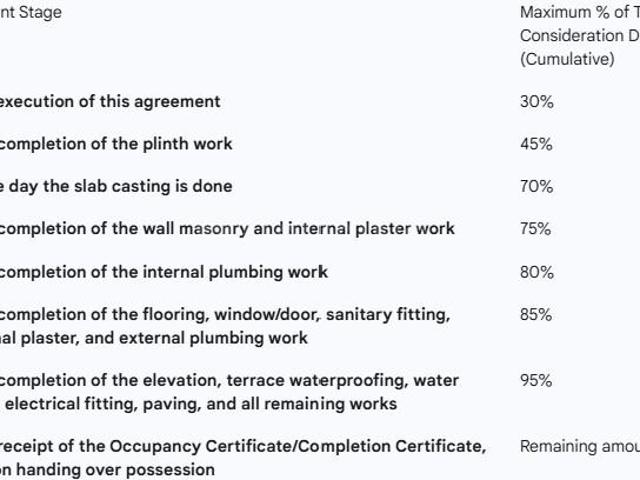Select the flooring, window/door, sanitary fitting line
640x480 pixels.
[223, 315]
